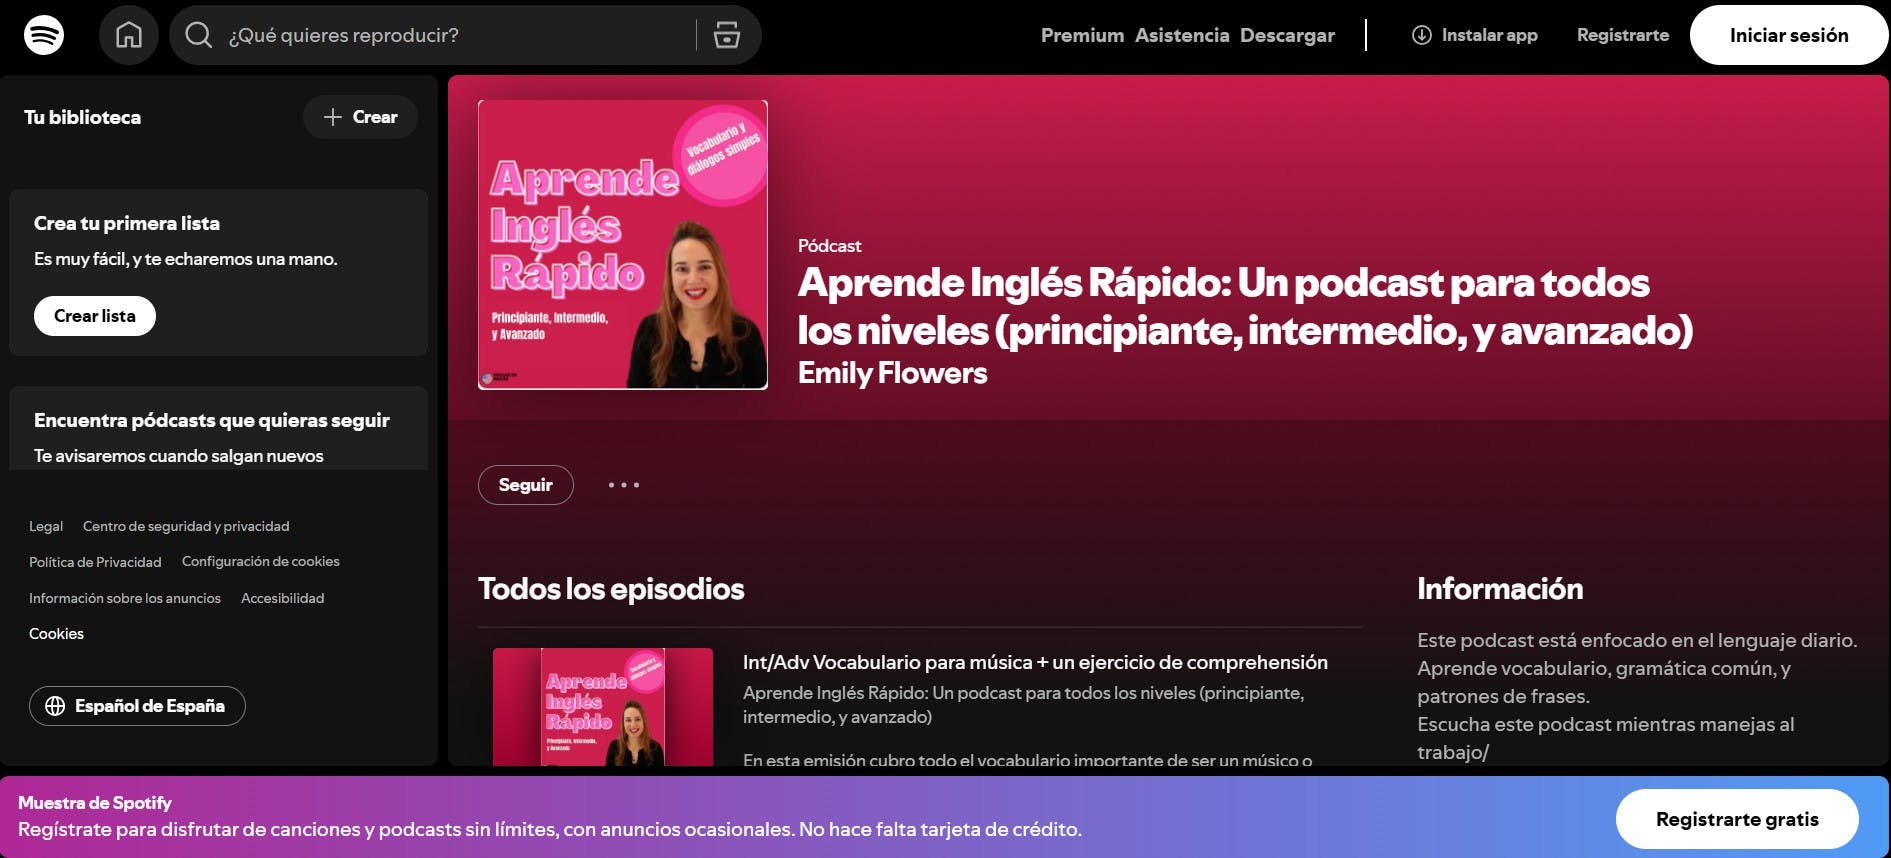The width and height of the screenshot is (1891, 858).
Task: Open Centro de seguridad y privacidad link
Action: [x=186, y=526]
